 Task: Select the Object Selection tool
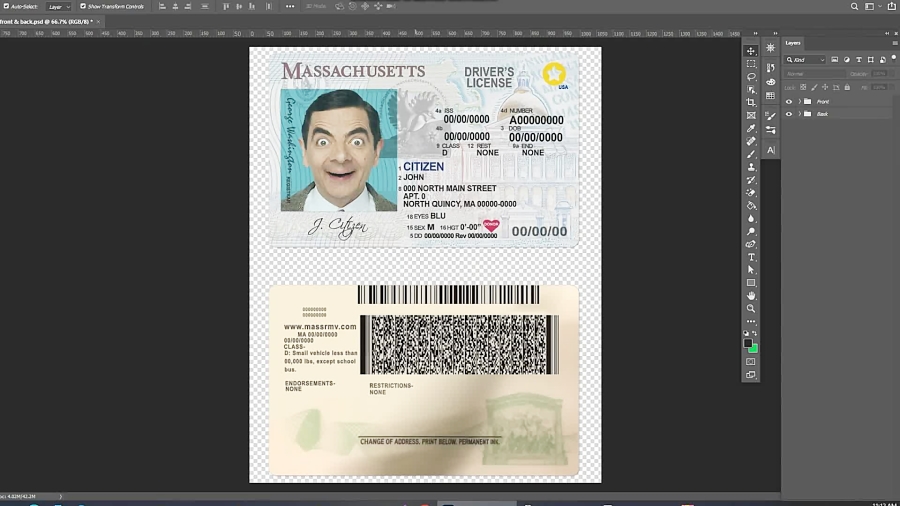coord(751,89)
